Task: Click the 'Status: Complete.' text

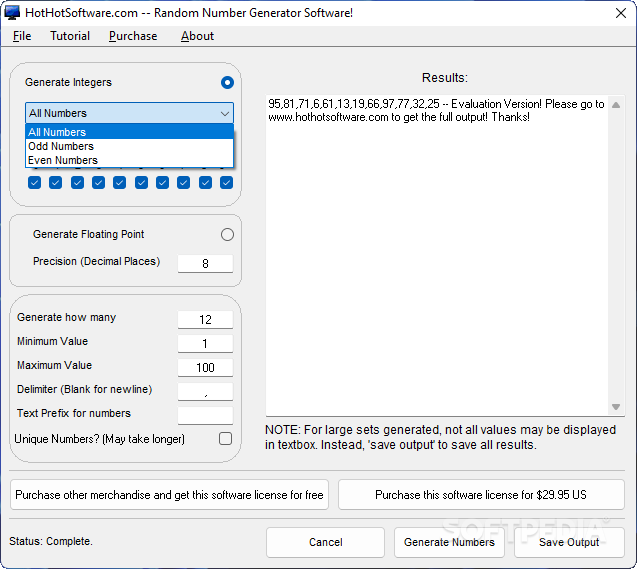Action: pos(51,541)
